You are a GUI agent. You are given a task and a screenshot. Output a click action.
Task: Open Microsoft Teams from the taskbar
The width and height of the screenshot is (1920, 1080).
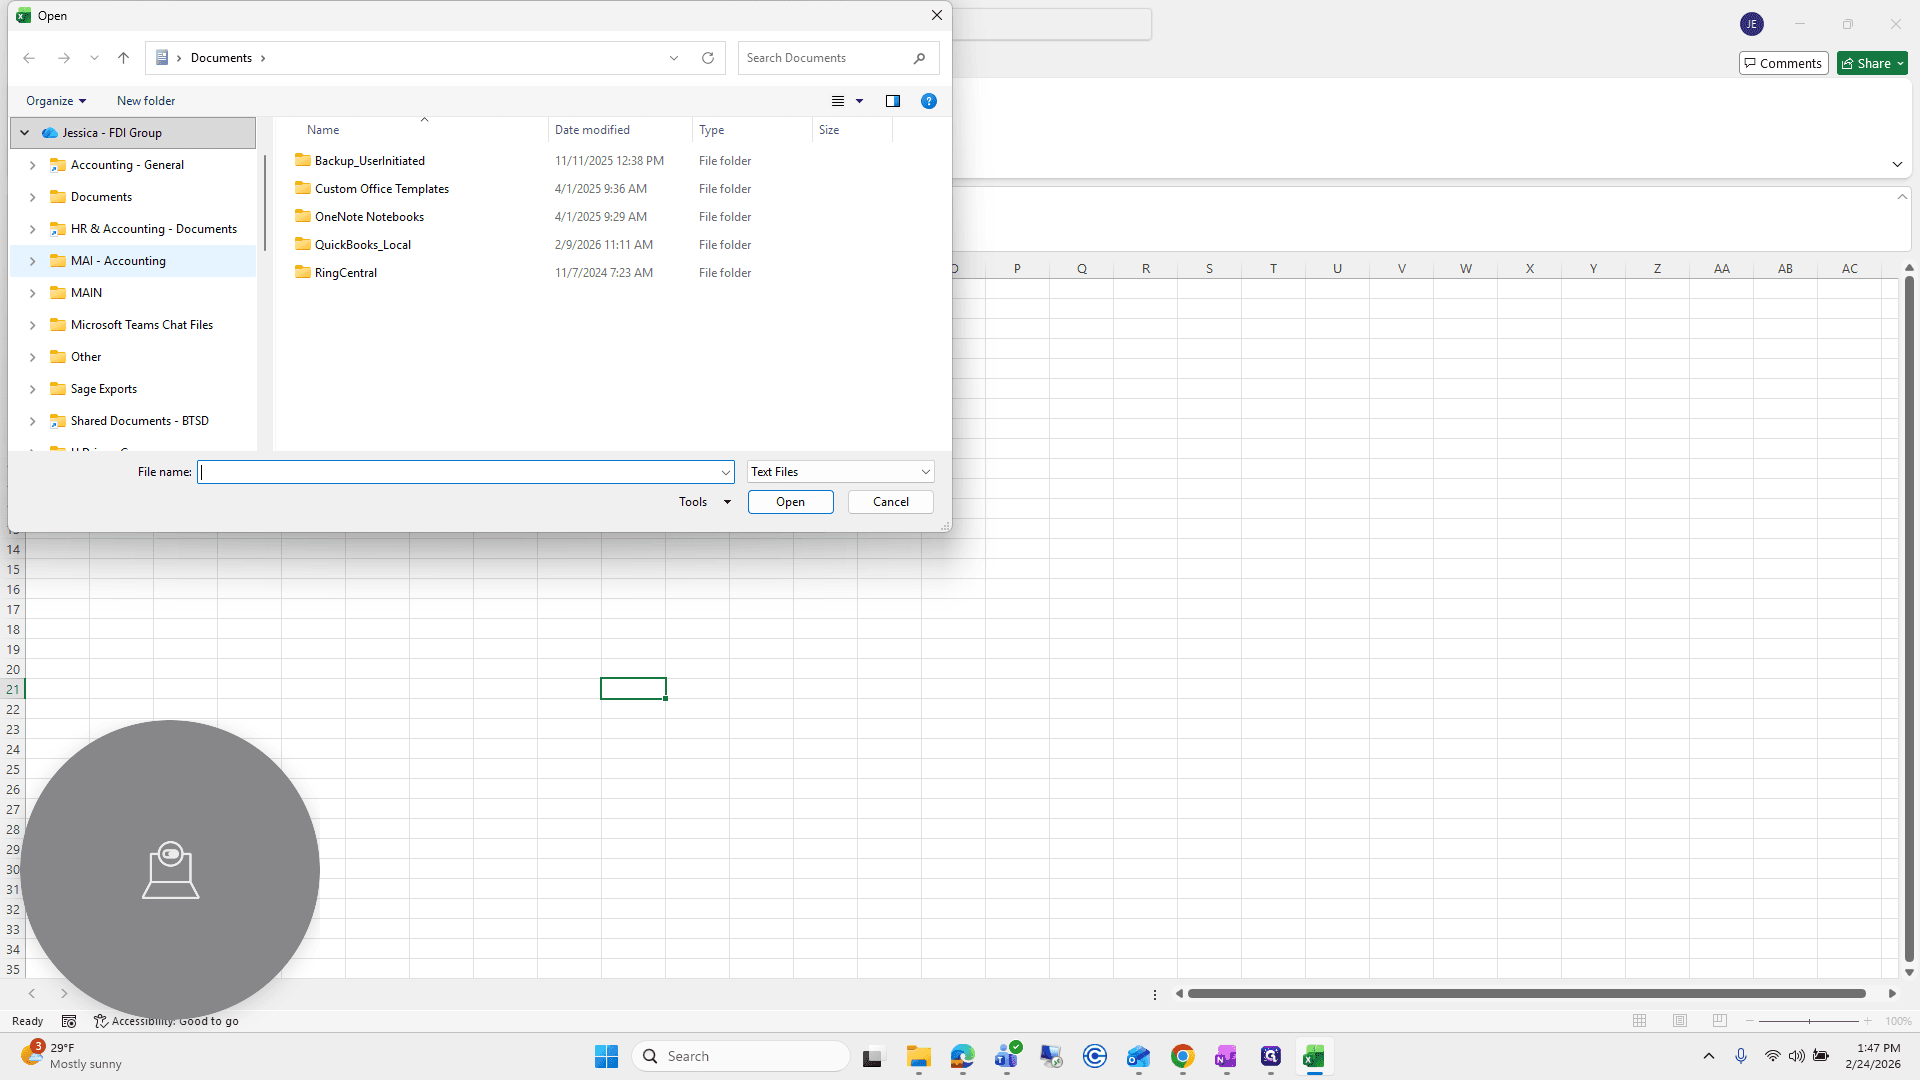pyautogui.click(x=1007, y=1056)
